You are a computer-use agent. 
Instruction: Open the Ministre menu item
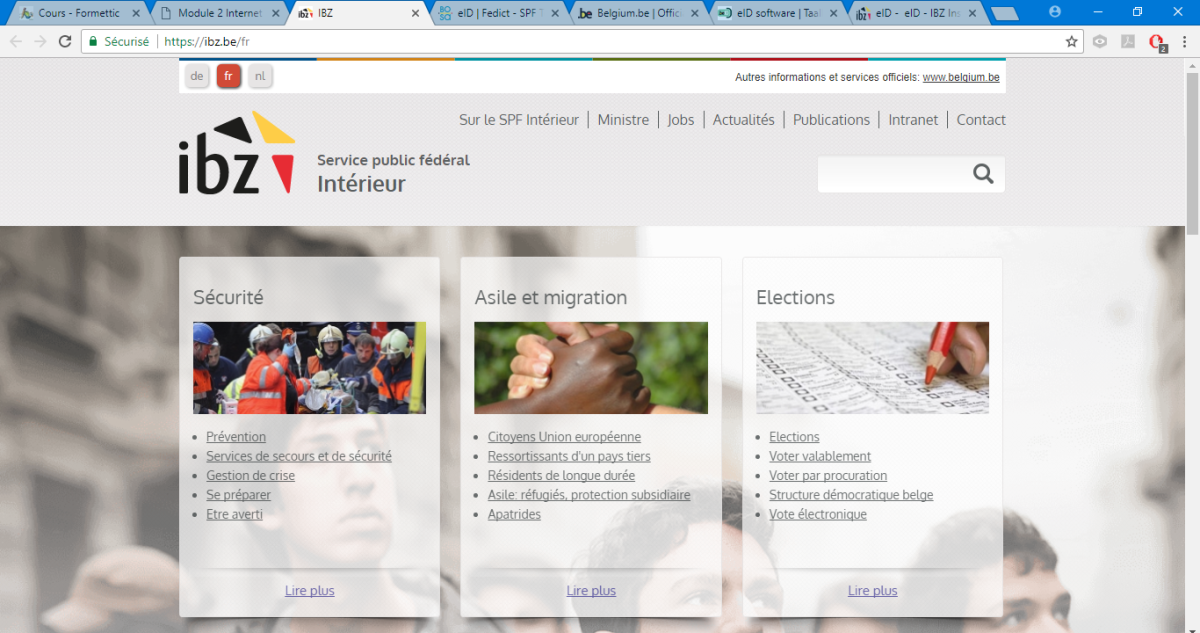coord(623,120)
